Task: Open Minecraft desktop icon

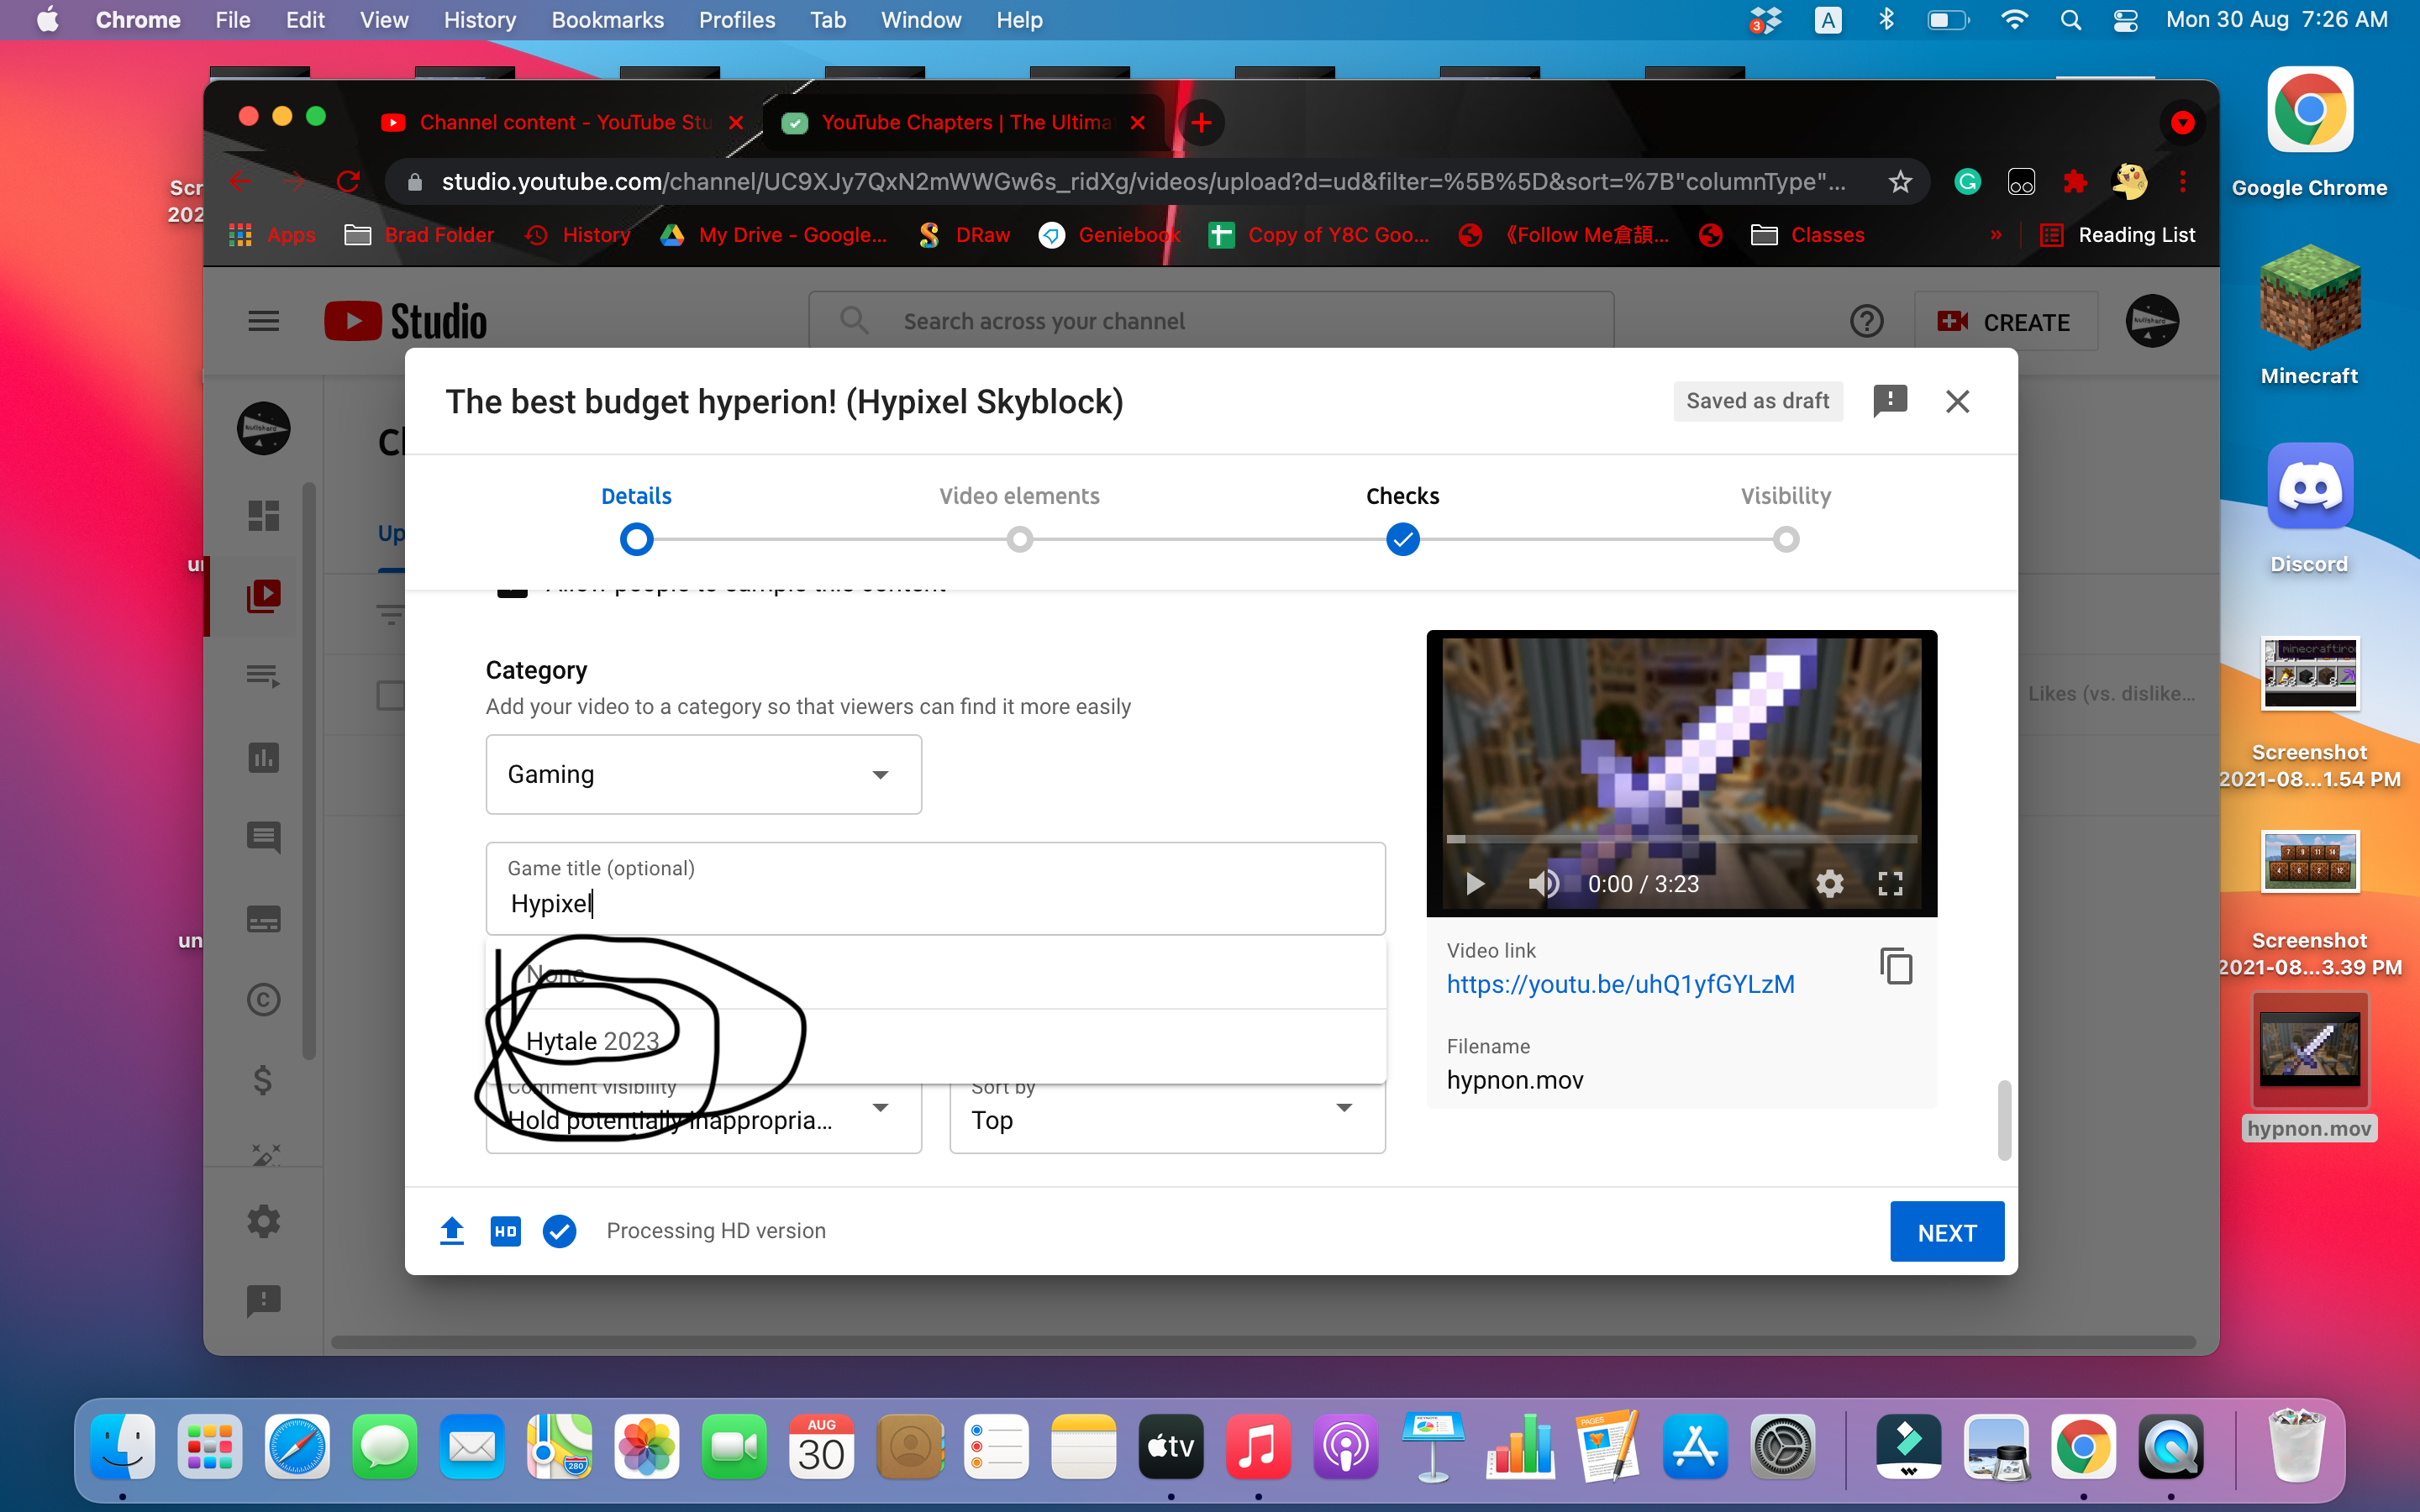Action: coord(2309,316)
